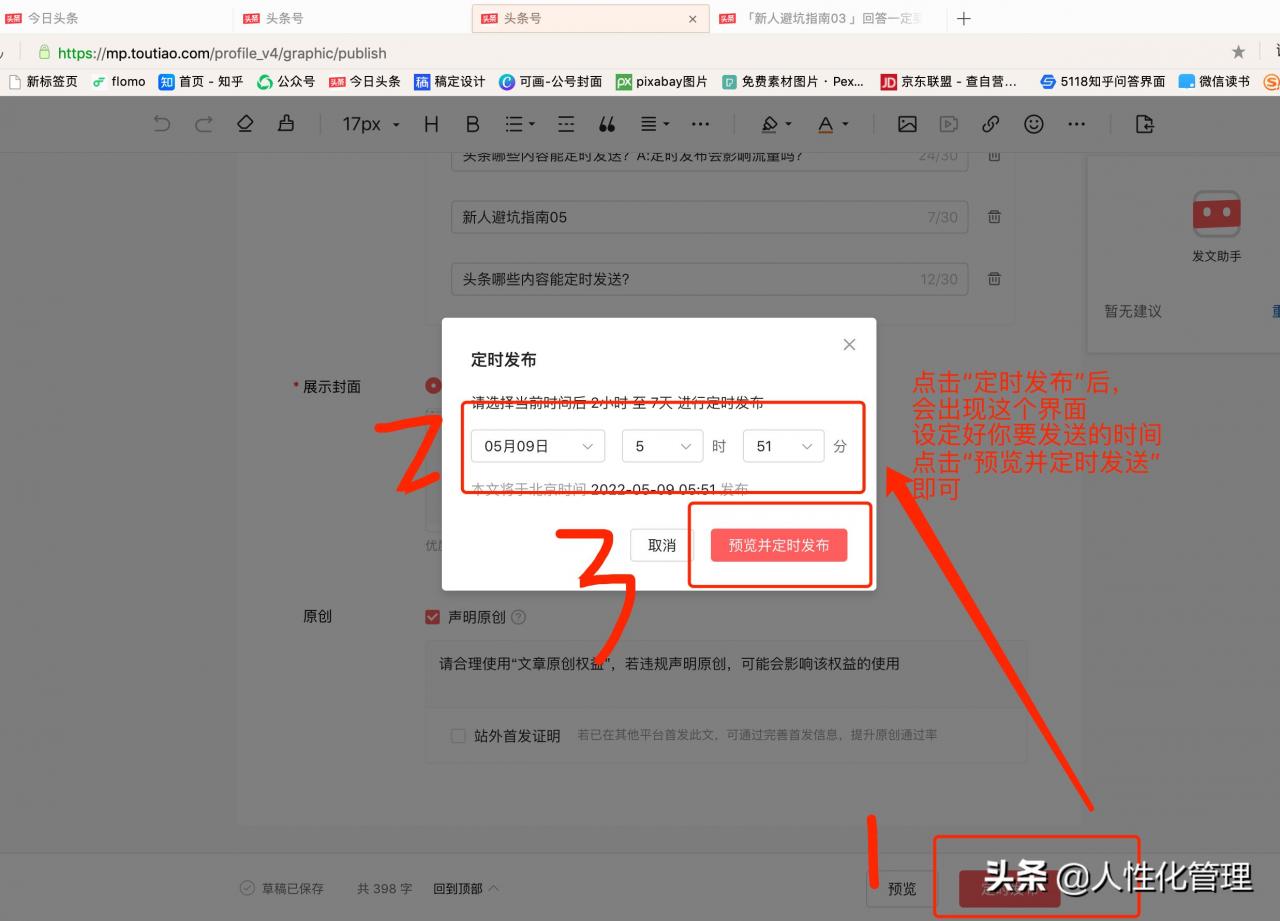
Task: Open 可画-公号封面 bookmark
Action: click(551, 82)
